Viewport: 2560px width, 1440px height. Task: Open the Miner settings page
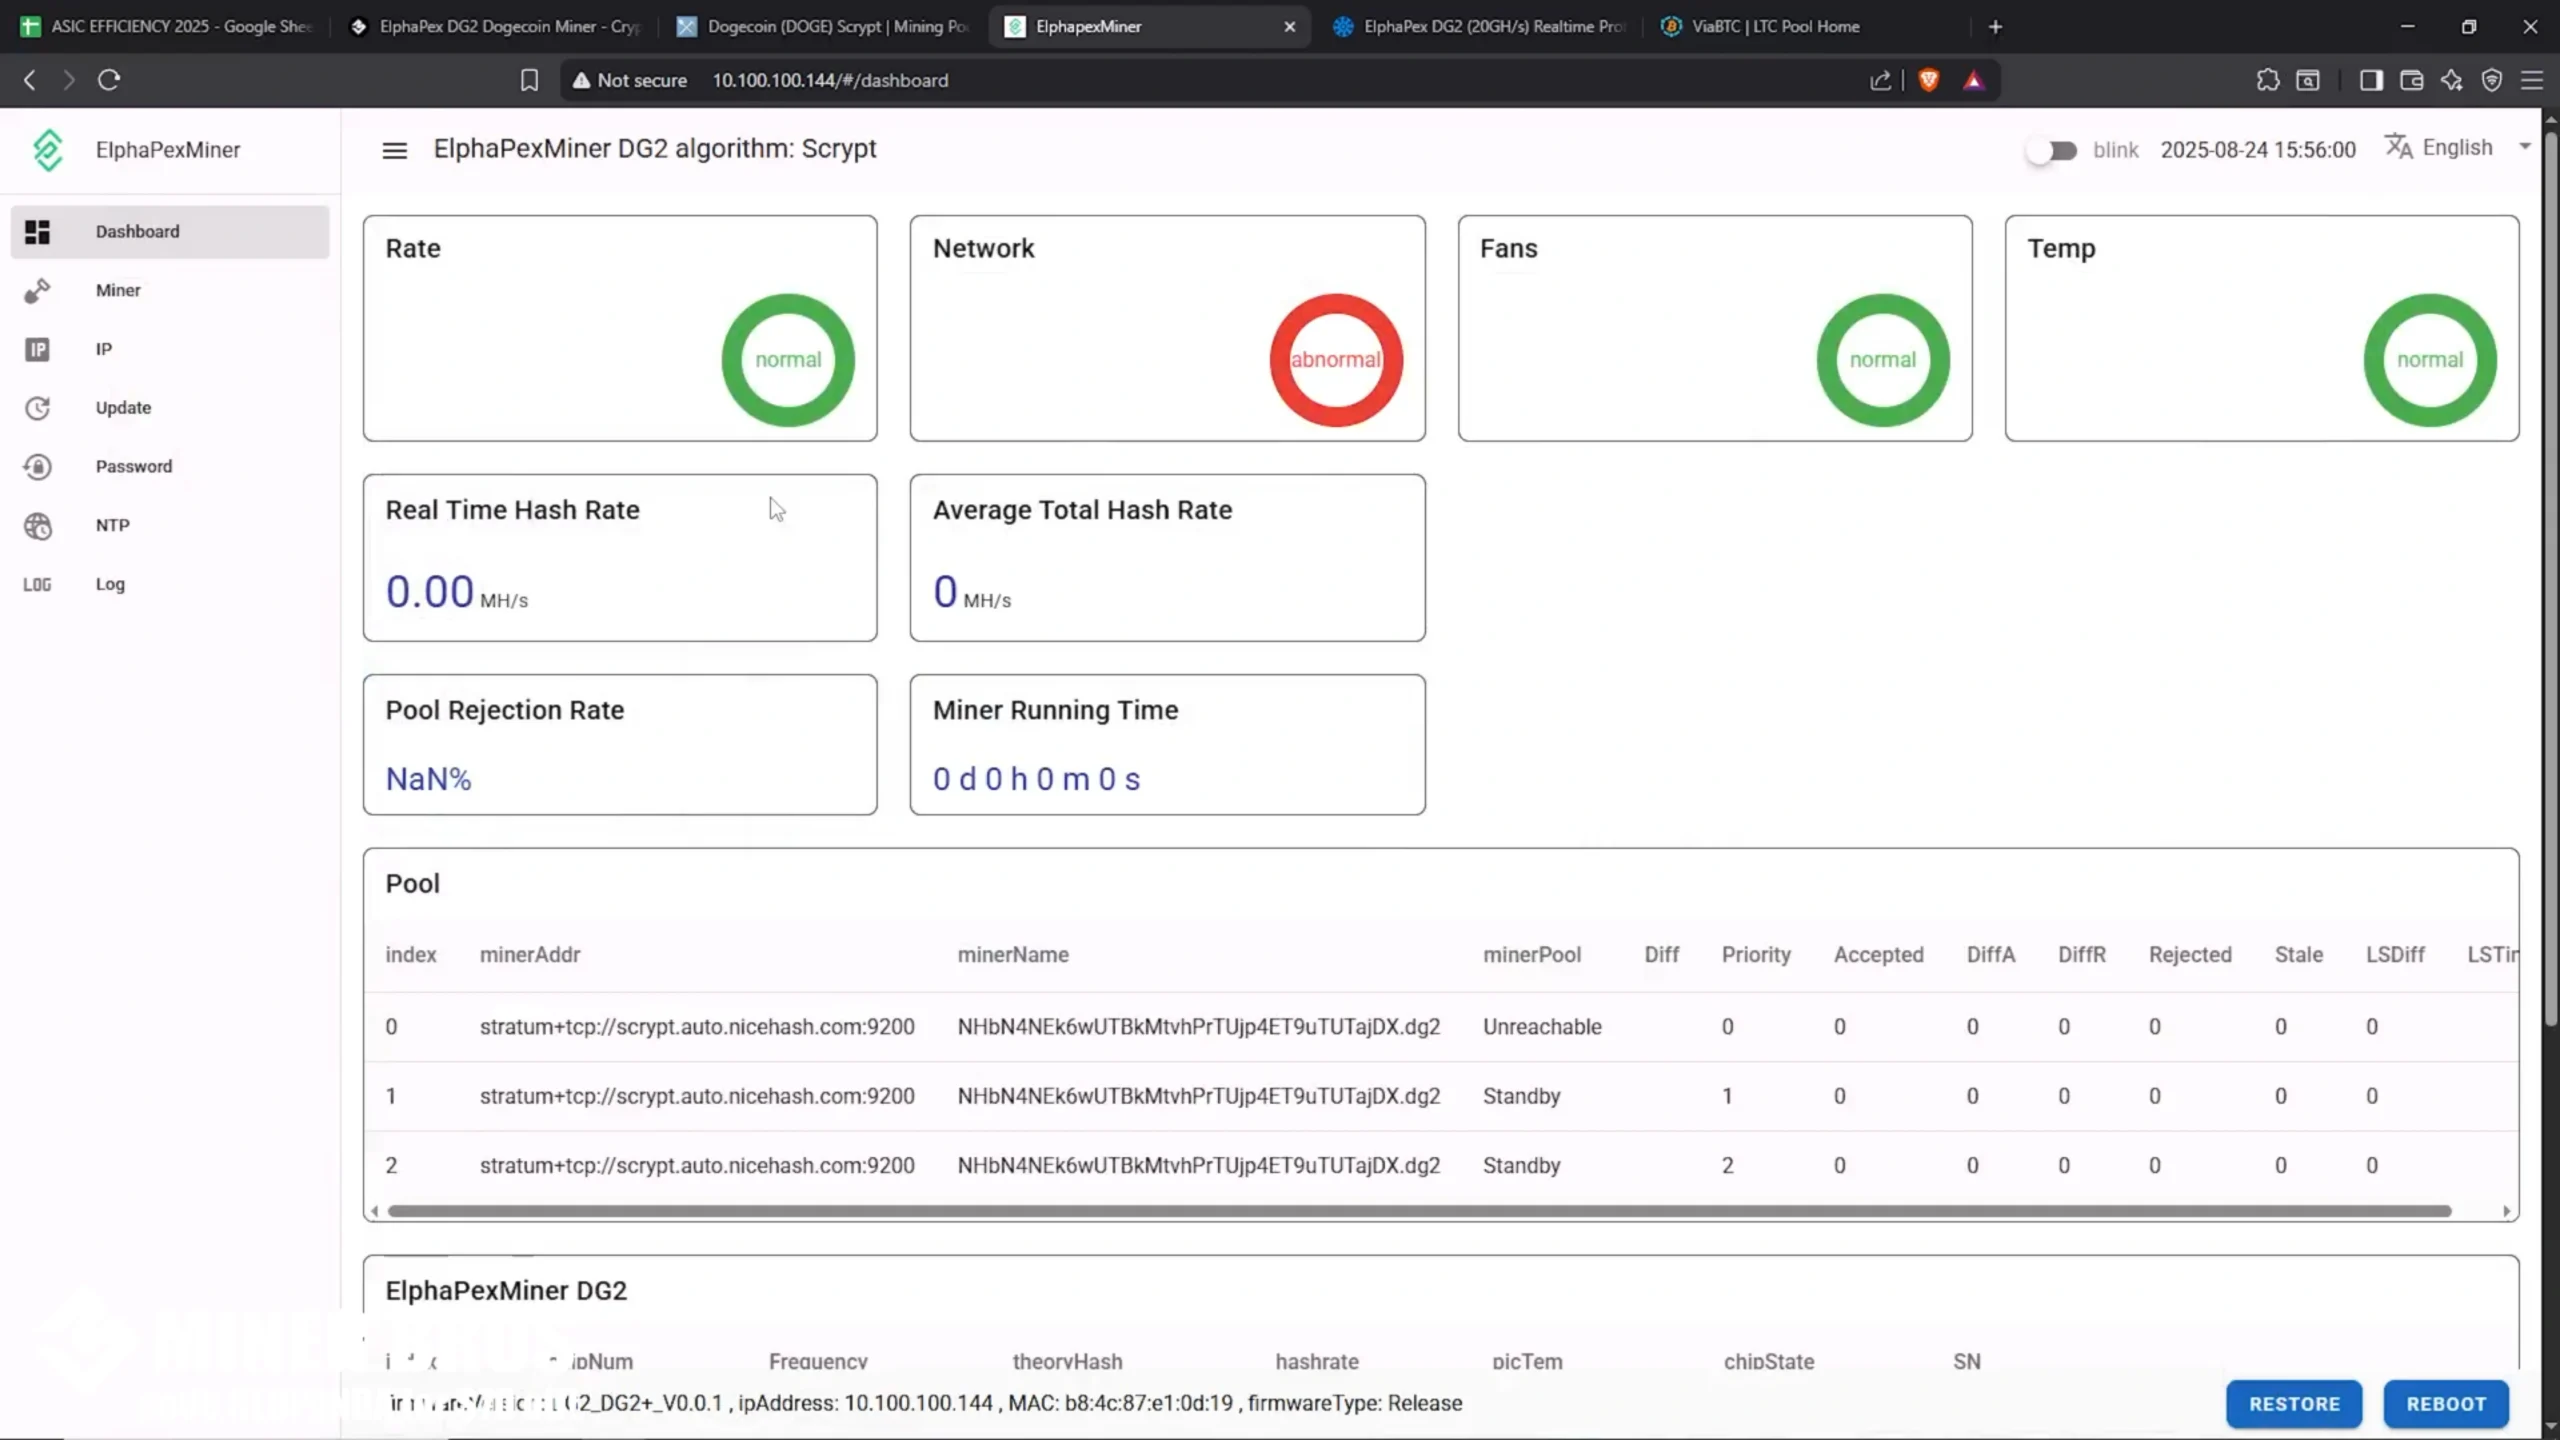tap(170, 290)
